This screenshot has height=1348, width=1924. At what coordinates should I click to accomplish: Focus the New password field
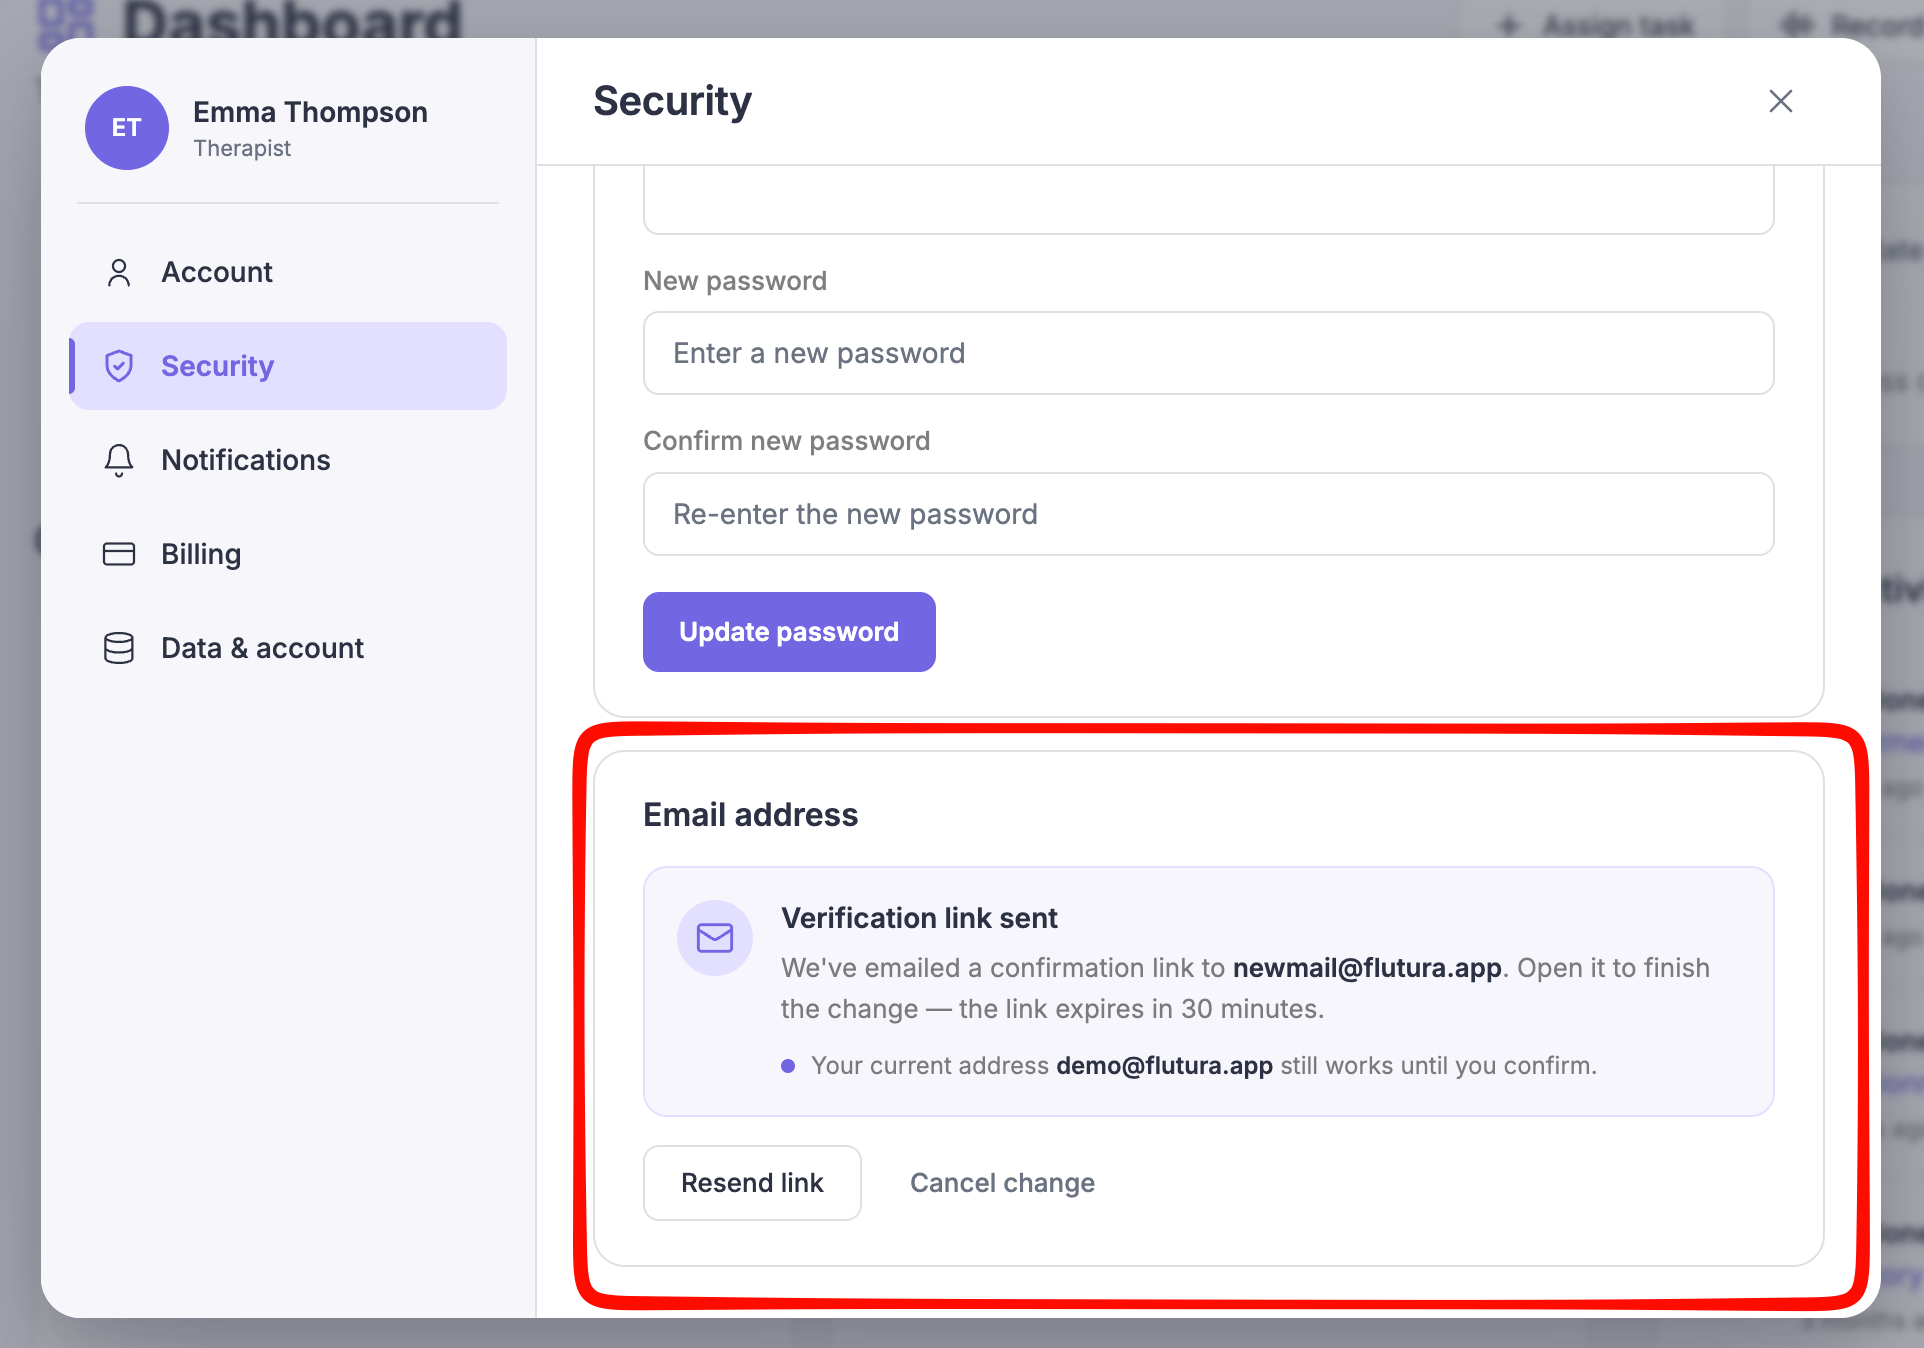point(1208,353)
